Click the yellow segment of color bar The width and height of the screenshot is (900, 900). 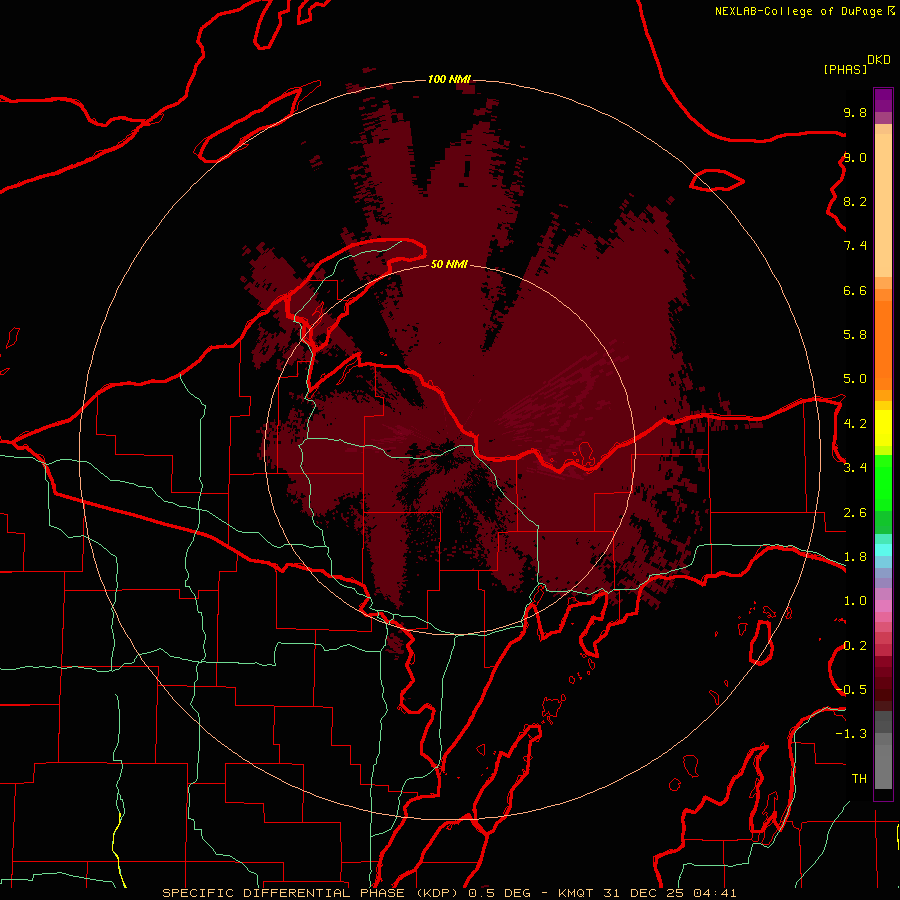tap(883, 428)
